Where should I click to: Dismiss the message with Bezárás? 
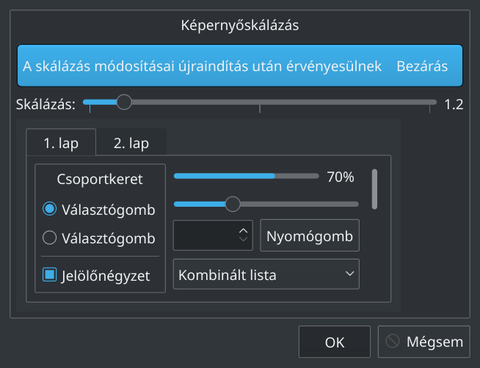(x=422, y=66)
